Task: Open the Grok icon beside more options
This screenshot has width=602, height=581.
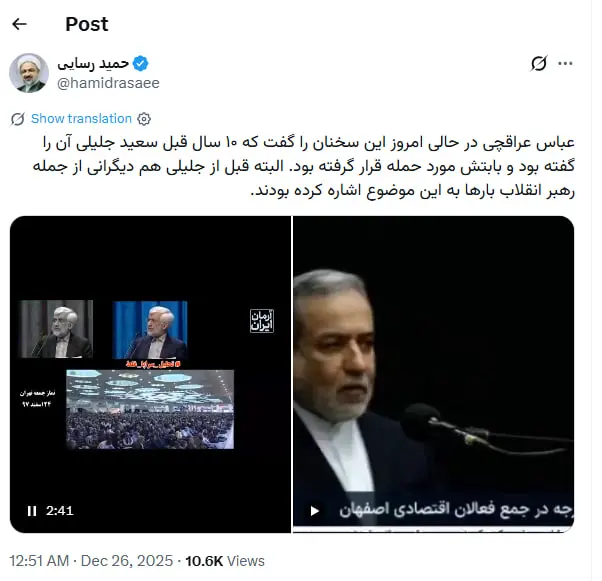Action: (x=539, y=63)
